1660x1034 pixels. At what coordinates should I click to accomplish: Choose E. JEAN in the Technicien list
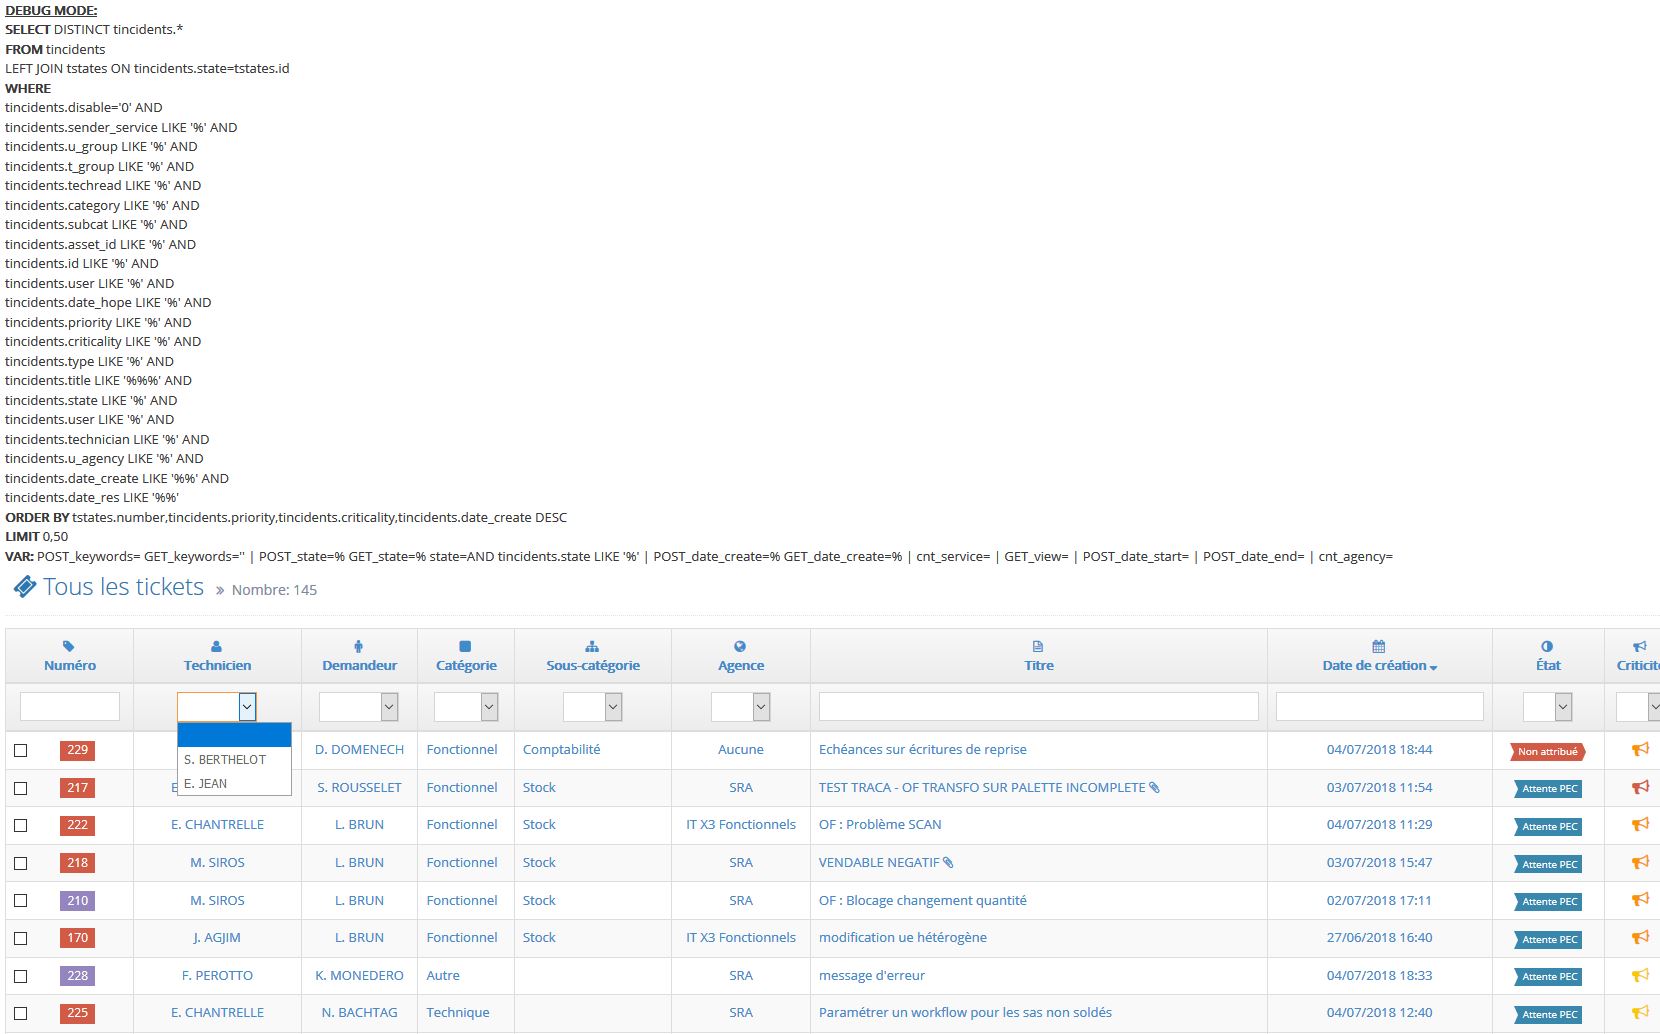[x=234, y=784]
